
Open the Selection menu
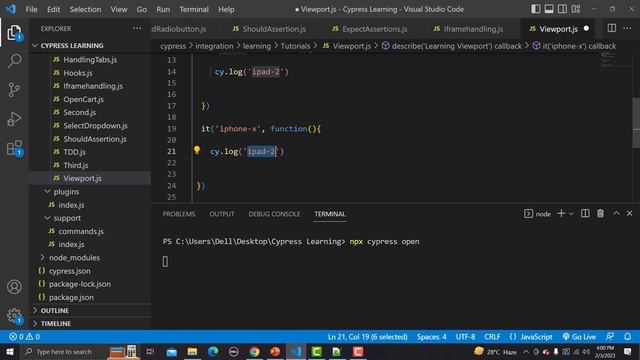(x=85, y=9)
